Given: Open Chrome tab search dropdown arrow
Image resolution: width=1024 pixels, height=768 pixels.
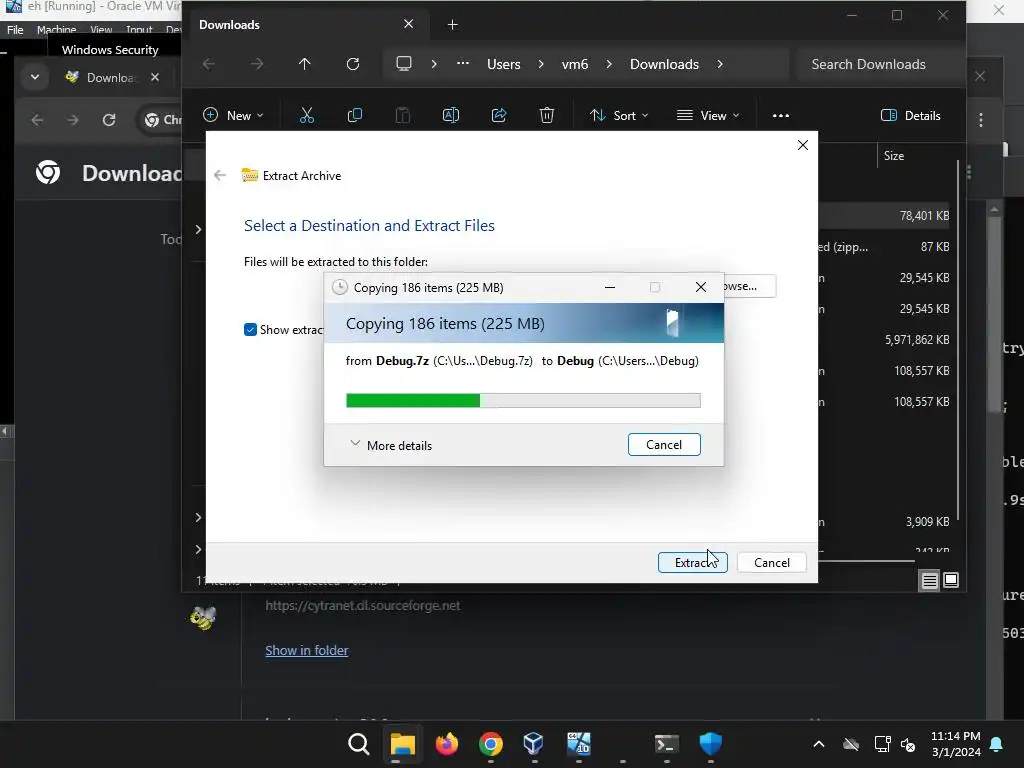Looking at the screenshot, I should 35,77.
